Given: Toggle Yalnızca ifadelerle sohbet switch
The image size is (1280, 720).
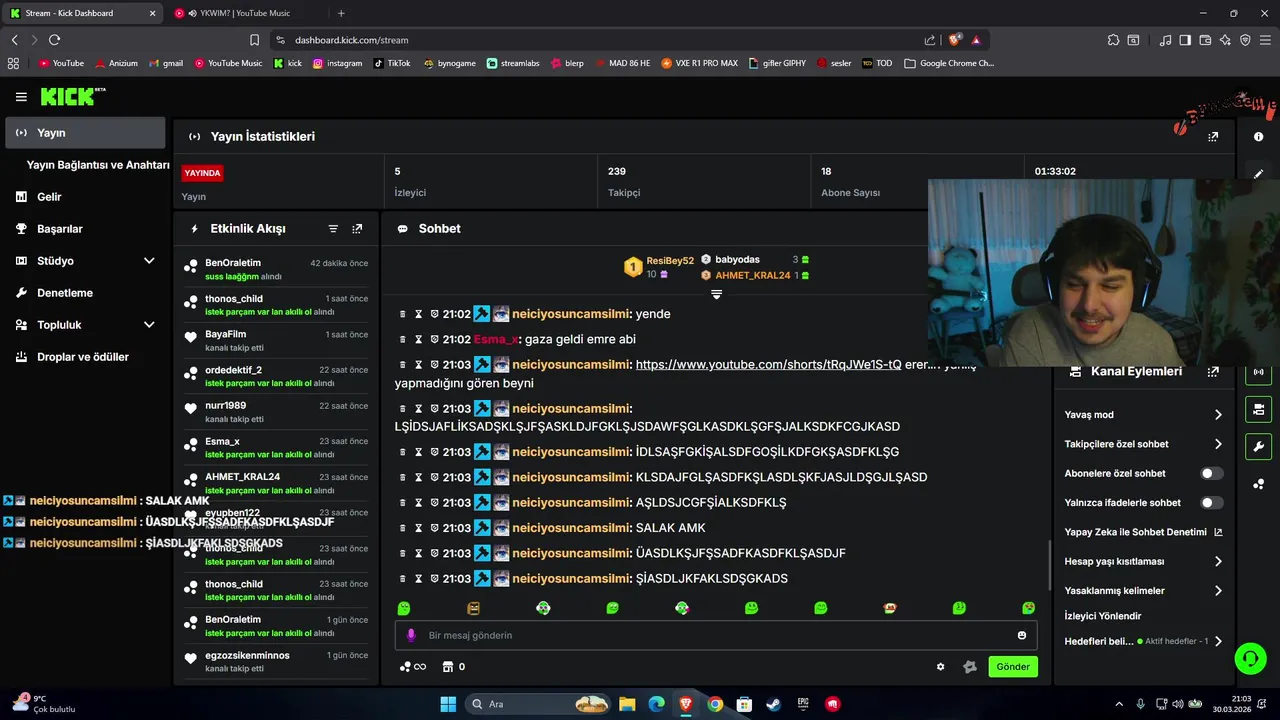Looking at the screenshot, I should (x=1211, y=503).
